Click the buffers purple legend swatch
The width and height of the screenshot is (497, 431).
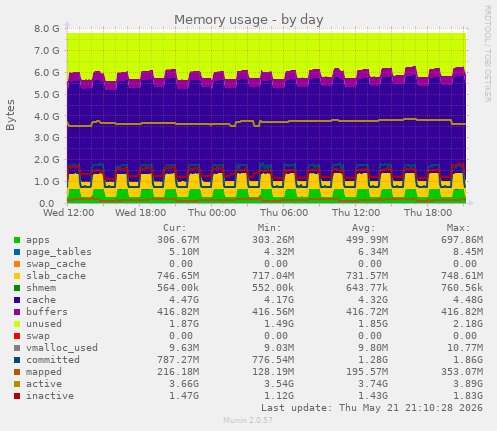(17, 312)
